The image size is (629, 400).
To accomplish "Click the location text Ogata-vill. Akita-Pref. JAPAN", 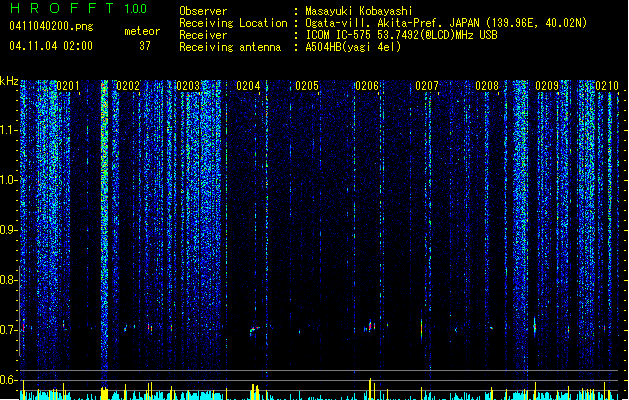I will (x=391, y=23).
